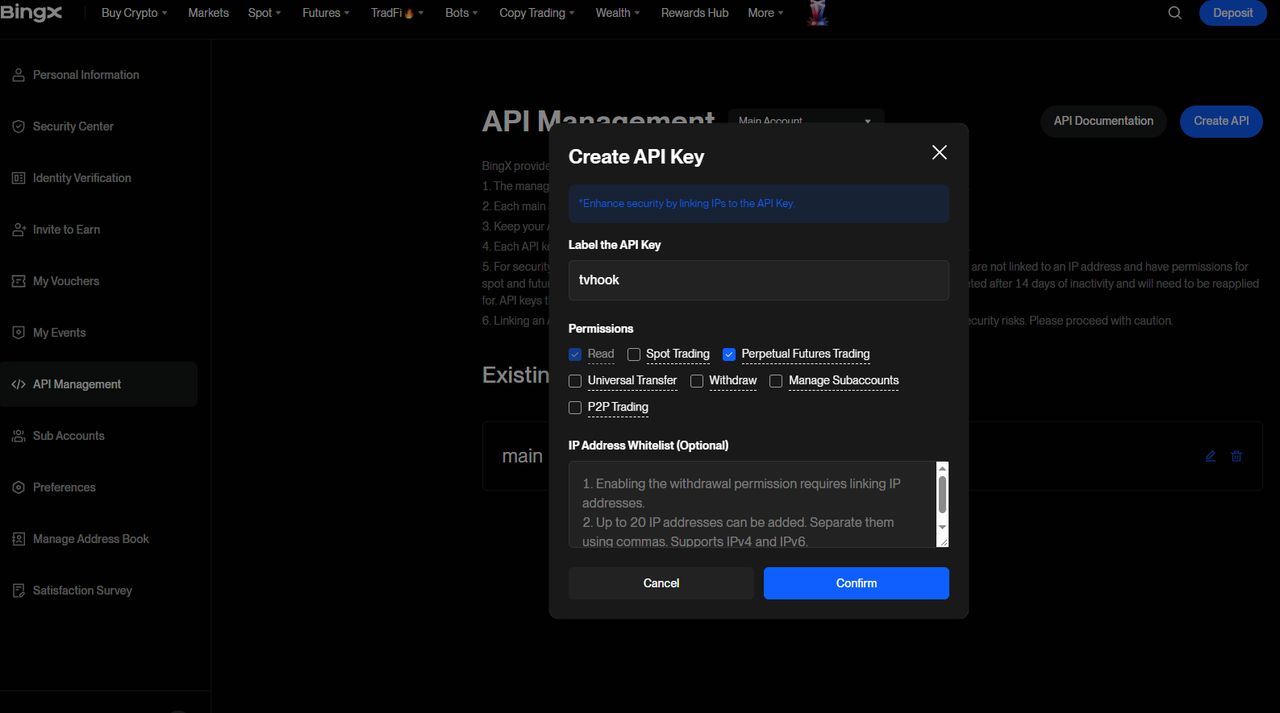
Task: Click the API Management code icon
Action: [18, 384]
